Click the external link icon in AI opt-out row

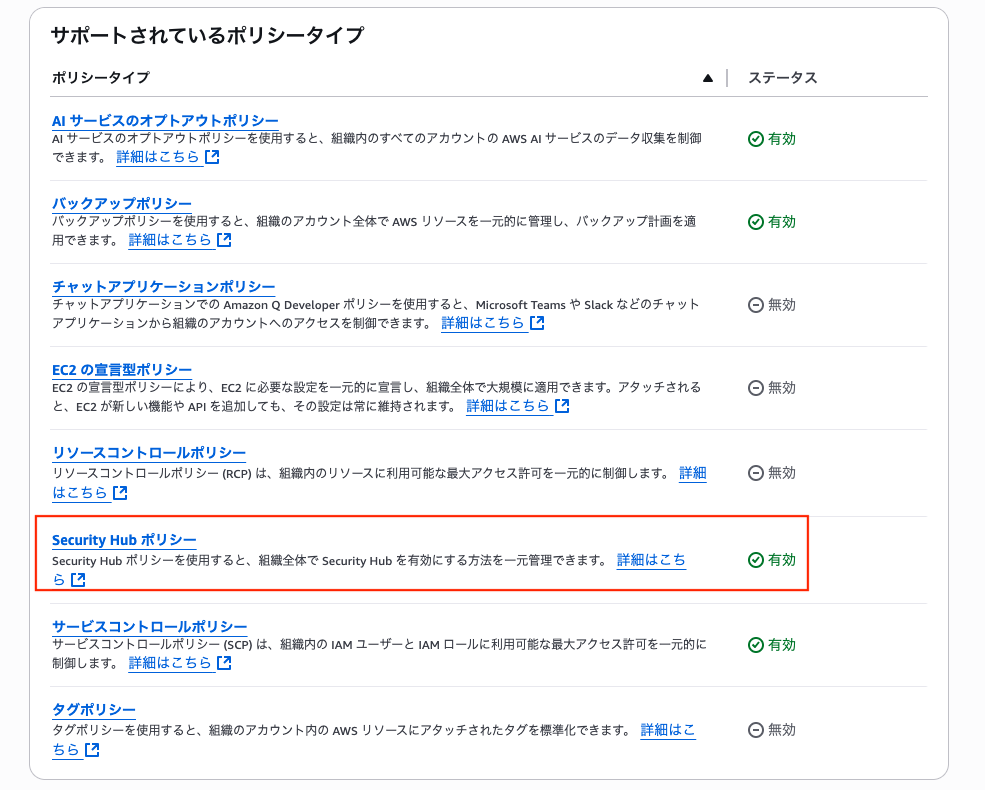coord(212,157)
